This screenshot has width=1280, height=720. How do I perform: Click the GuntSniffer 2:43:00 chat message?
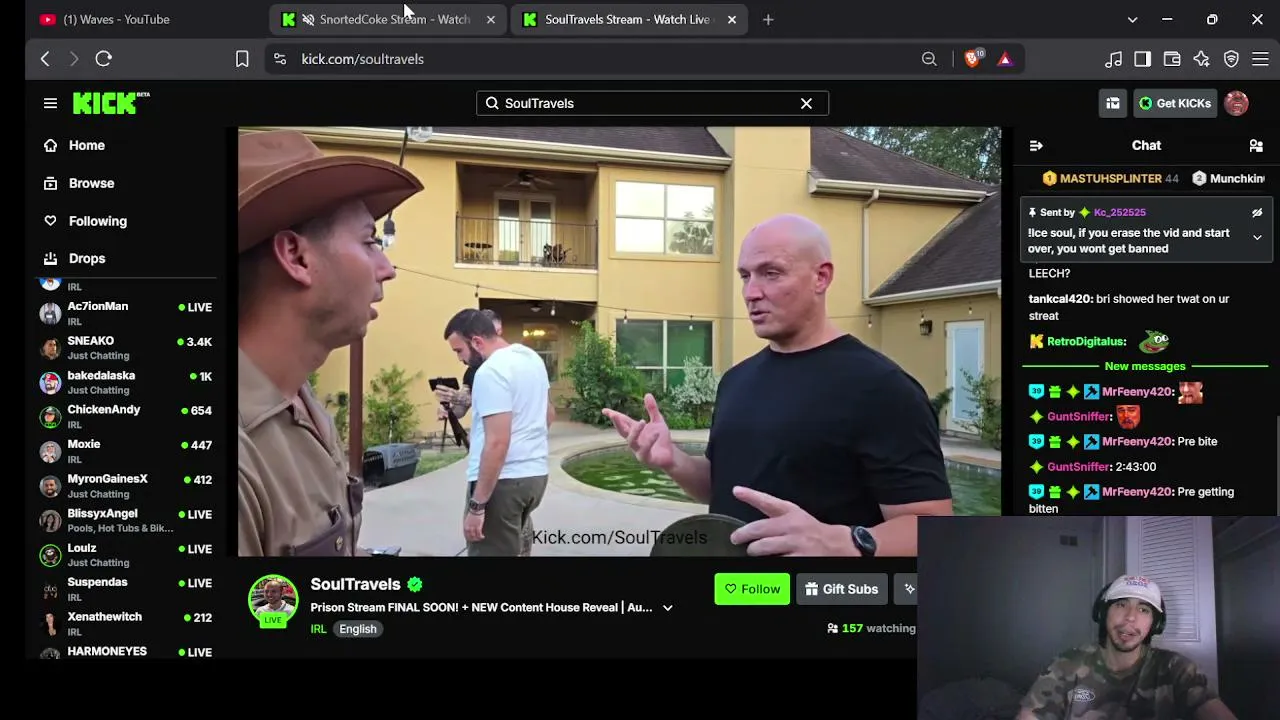1092,467
